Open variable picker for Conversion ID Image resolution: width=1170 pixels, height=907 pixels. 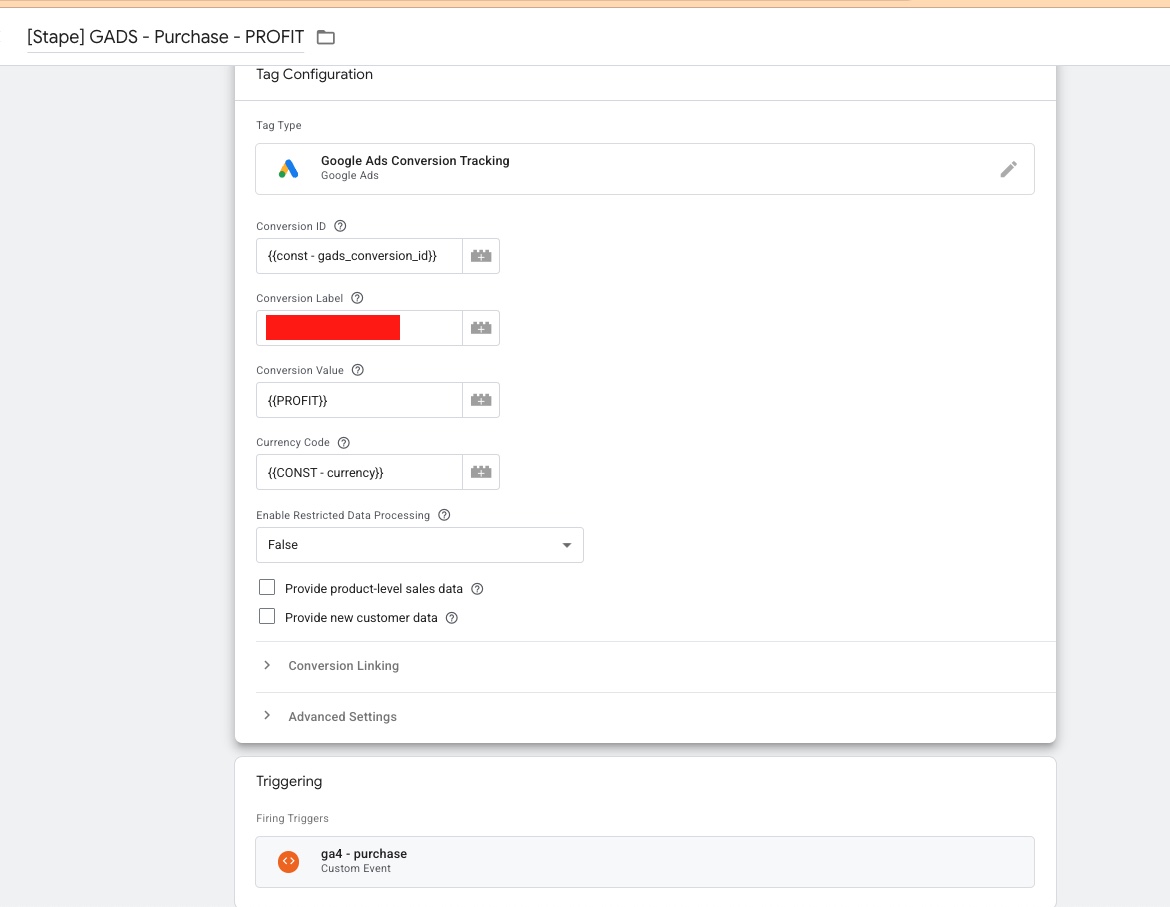tap(481, 256)
